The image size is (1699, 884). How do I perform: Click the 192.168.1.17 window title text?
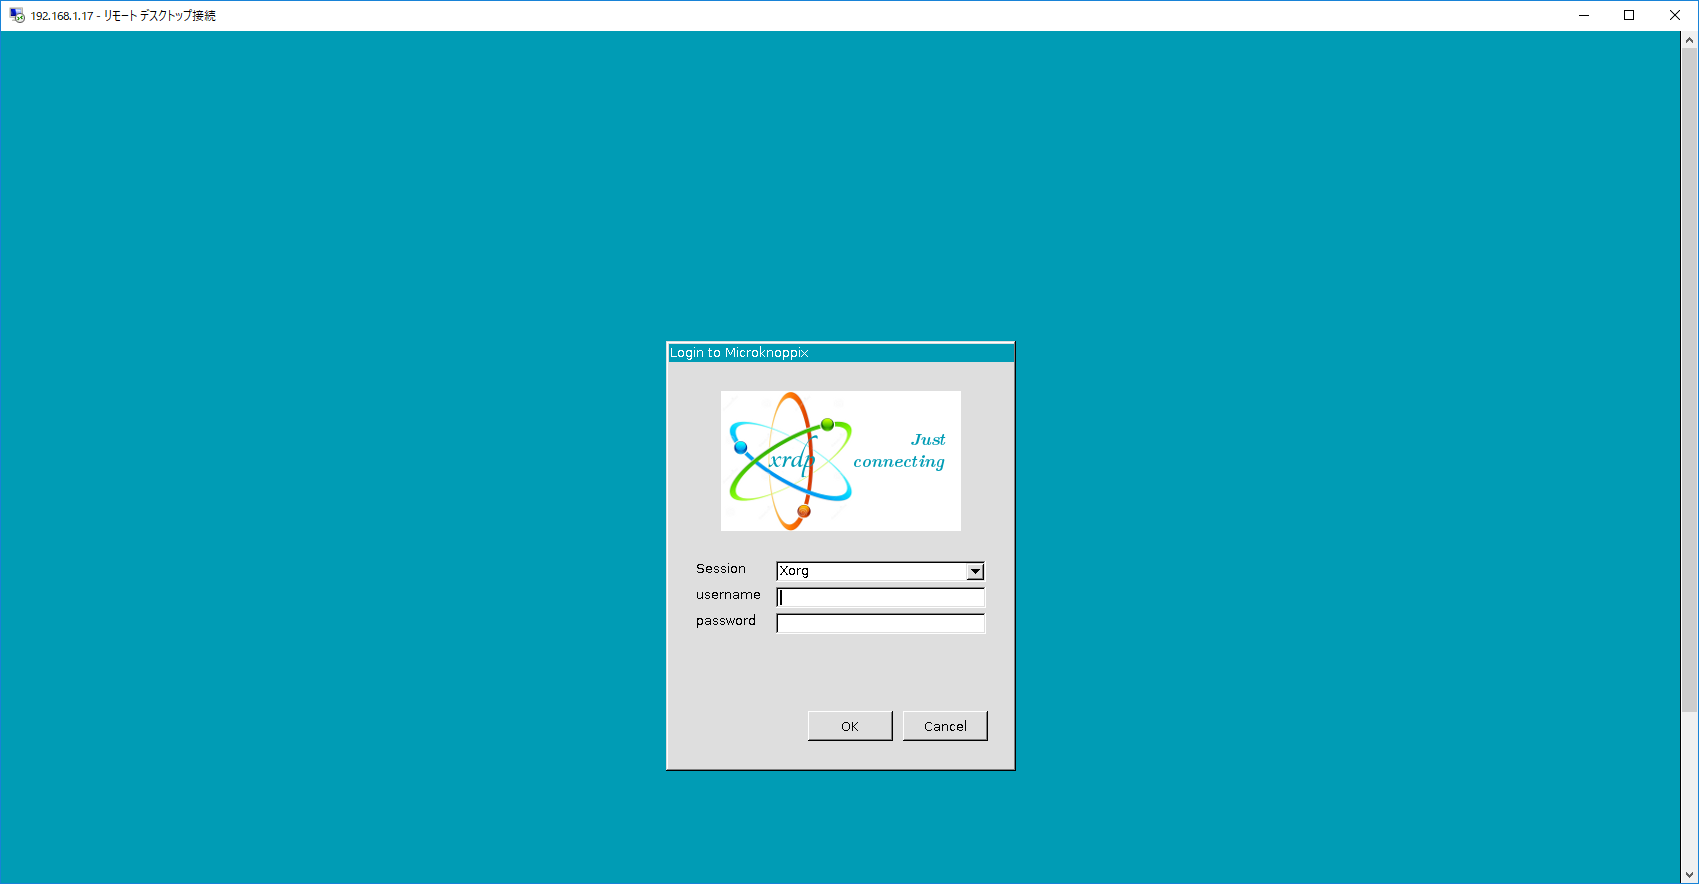123,16
